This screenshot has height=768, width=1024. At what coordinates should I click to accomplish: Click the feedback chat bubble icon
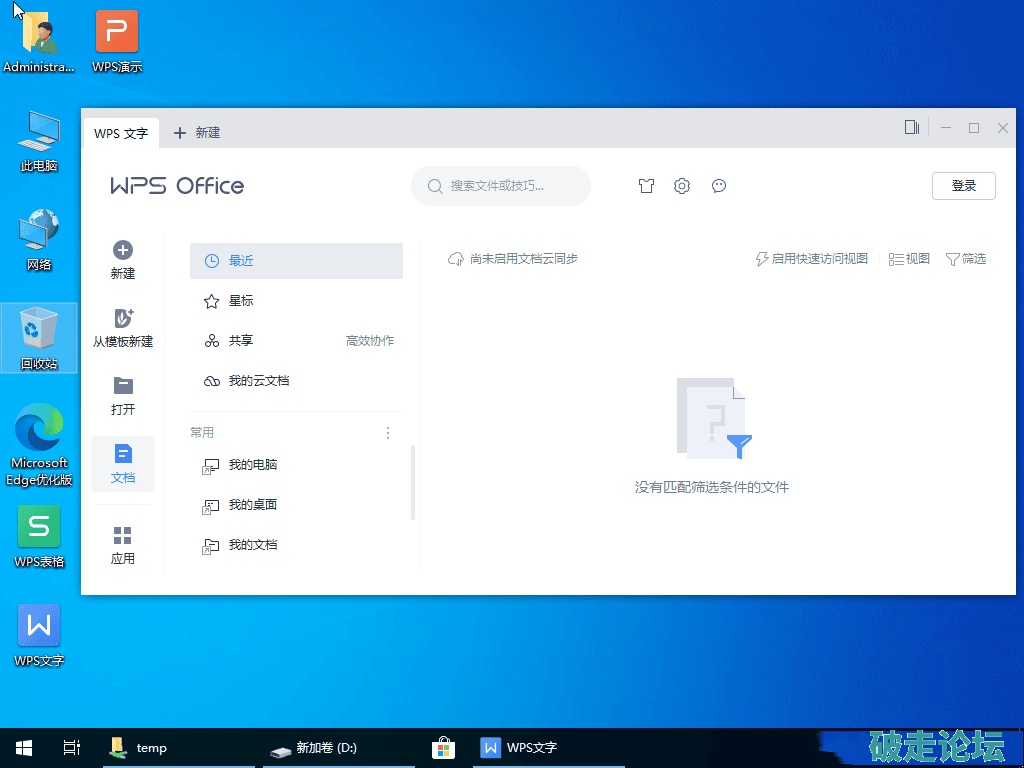[718, 186]
